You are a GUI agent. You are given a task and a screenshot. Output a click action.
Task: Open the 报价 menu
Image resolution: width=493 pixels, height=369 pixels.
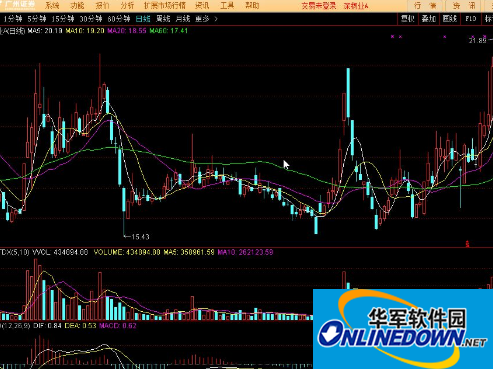(x=102, y=5)
